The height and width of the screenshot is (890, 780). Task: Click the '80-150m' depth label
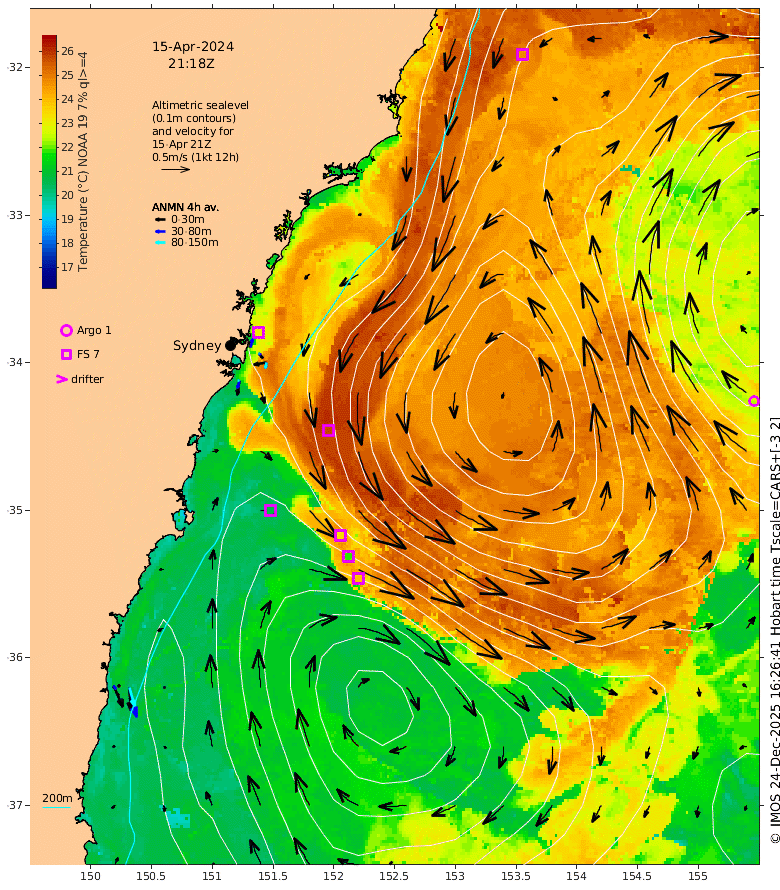pyautogui.click(x=195, y=242)
